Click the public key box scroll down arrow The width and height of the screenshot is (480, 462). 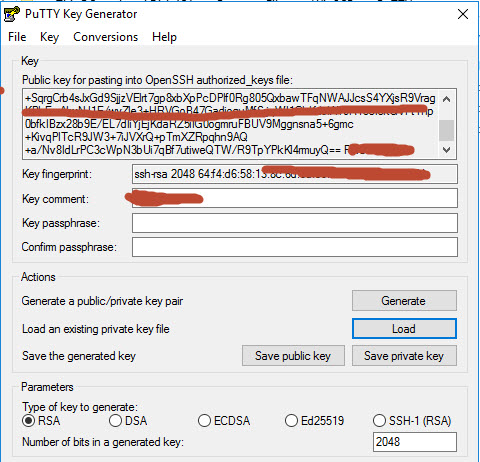447,150
